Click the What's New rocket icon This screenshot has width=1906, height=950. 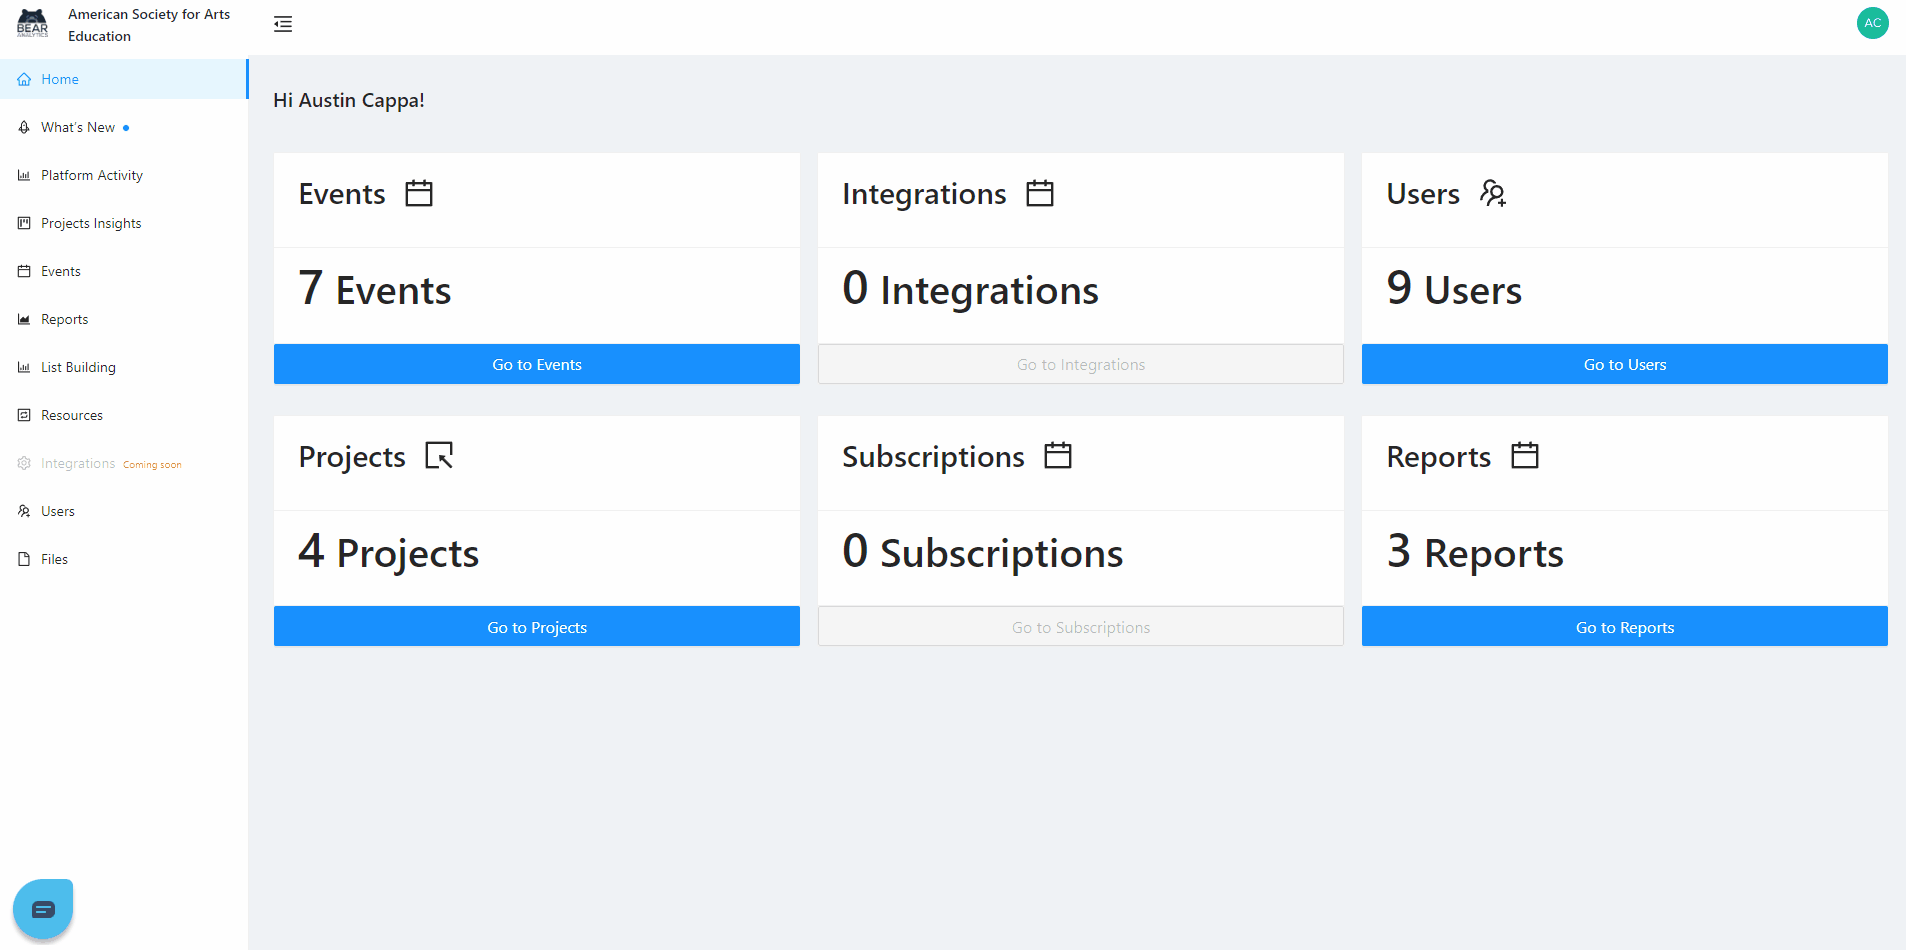[x=24, y=128]
